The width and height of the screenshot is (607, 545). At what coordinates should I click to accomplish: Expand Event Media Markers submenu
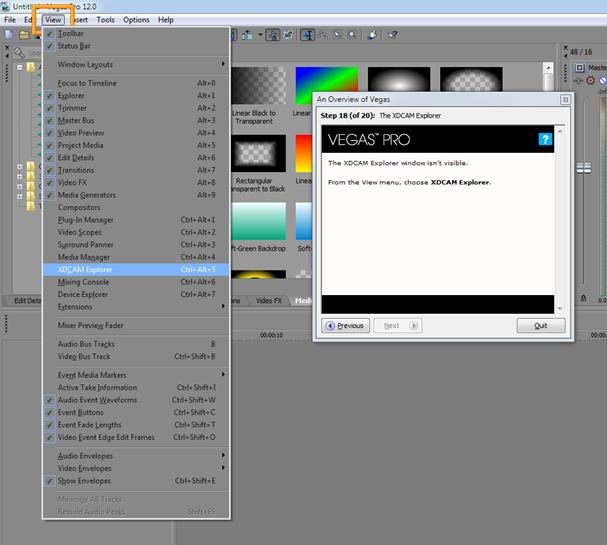pos(135,375)
